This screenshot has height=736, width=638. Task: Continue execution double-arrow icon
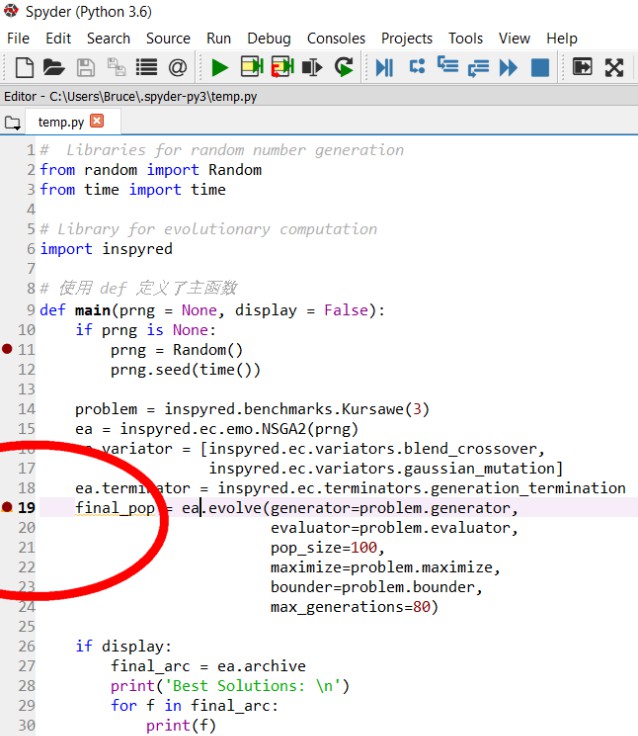tap(508, 67)
